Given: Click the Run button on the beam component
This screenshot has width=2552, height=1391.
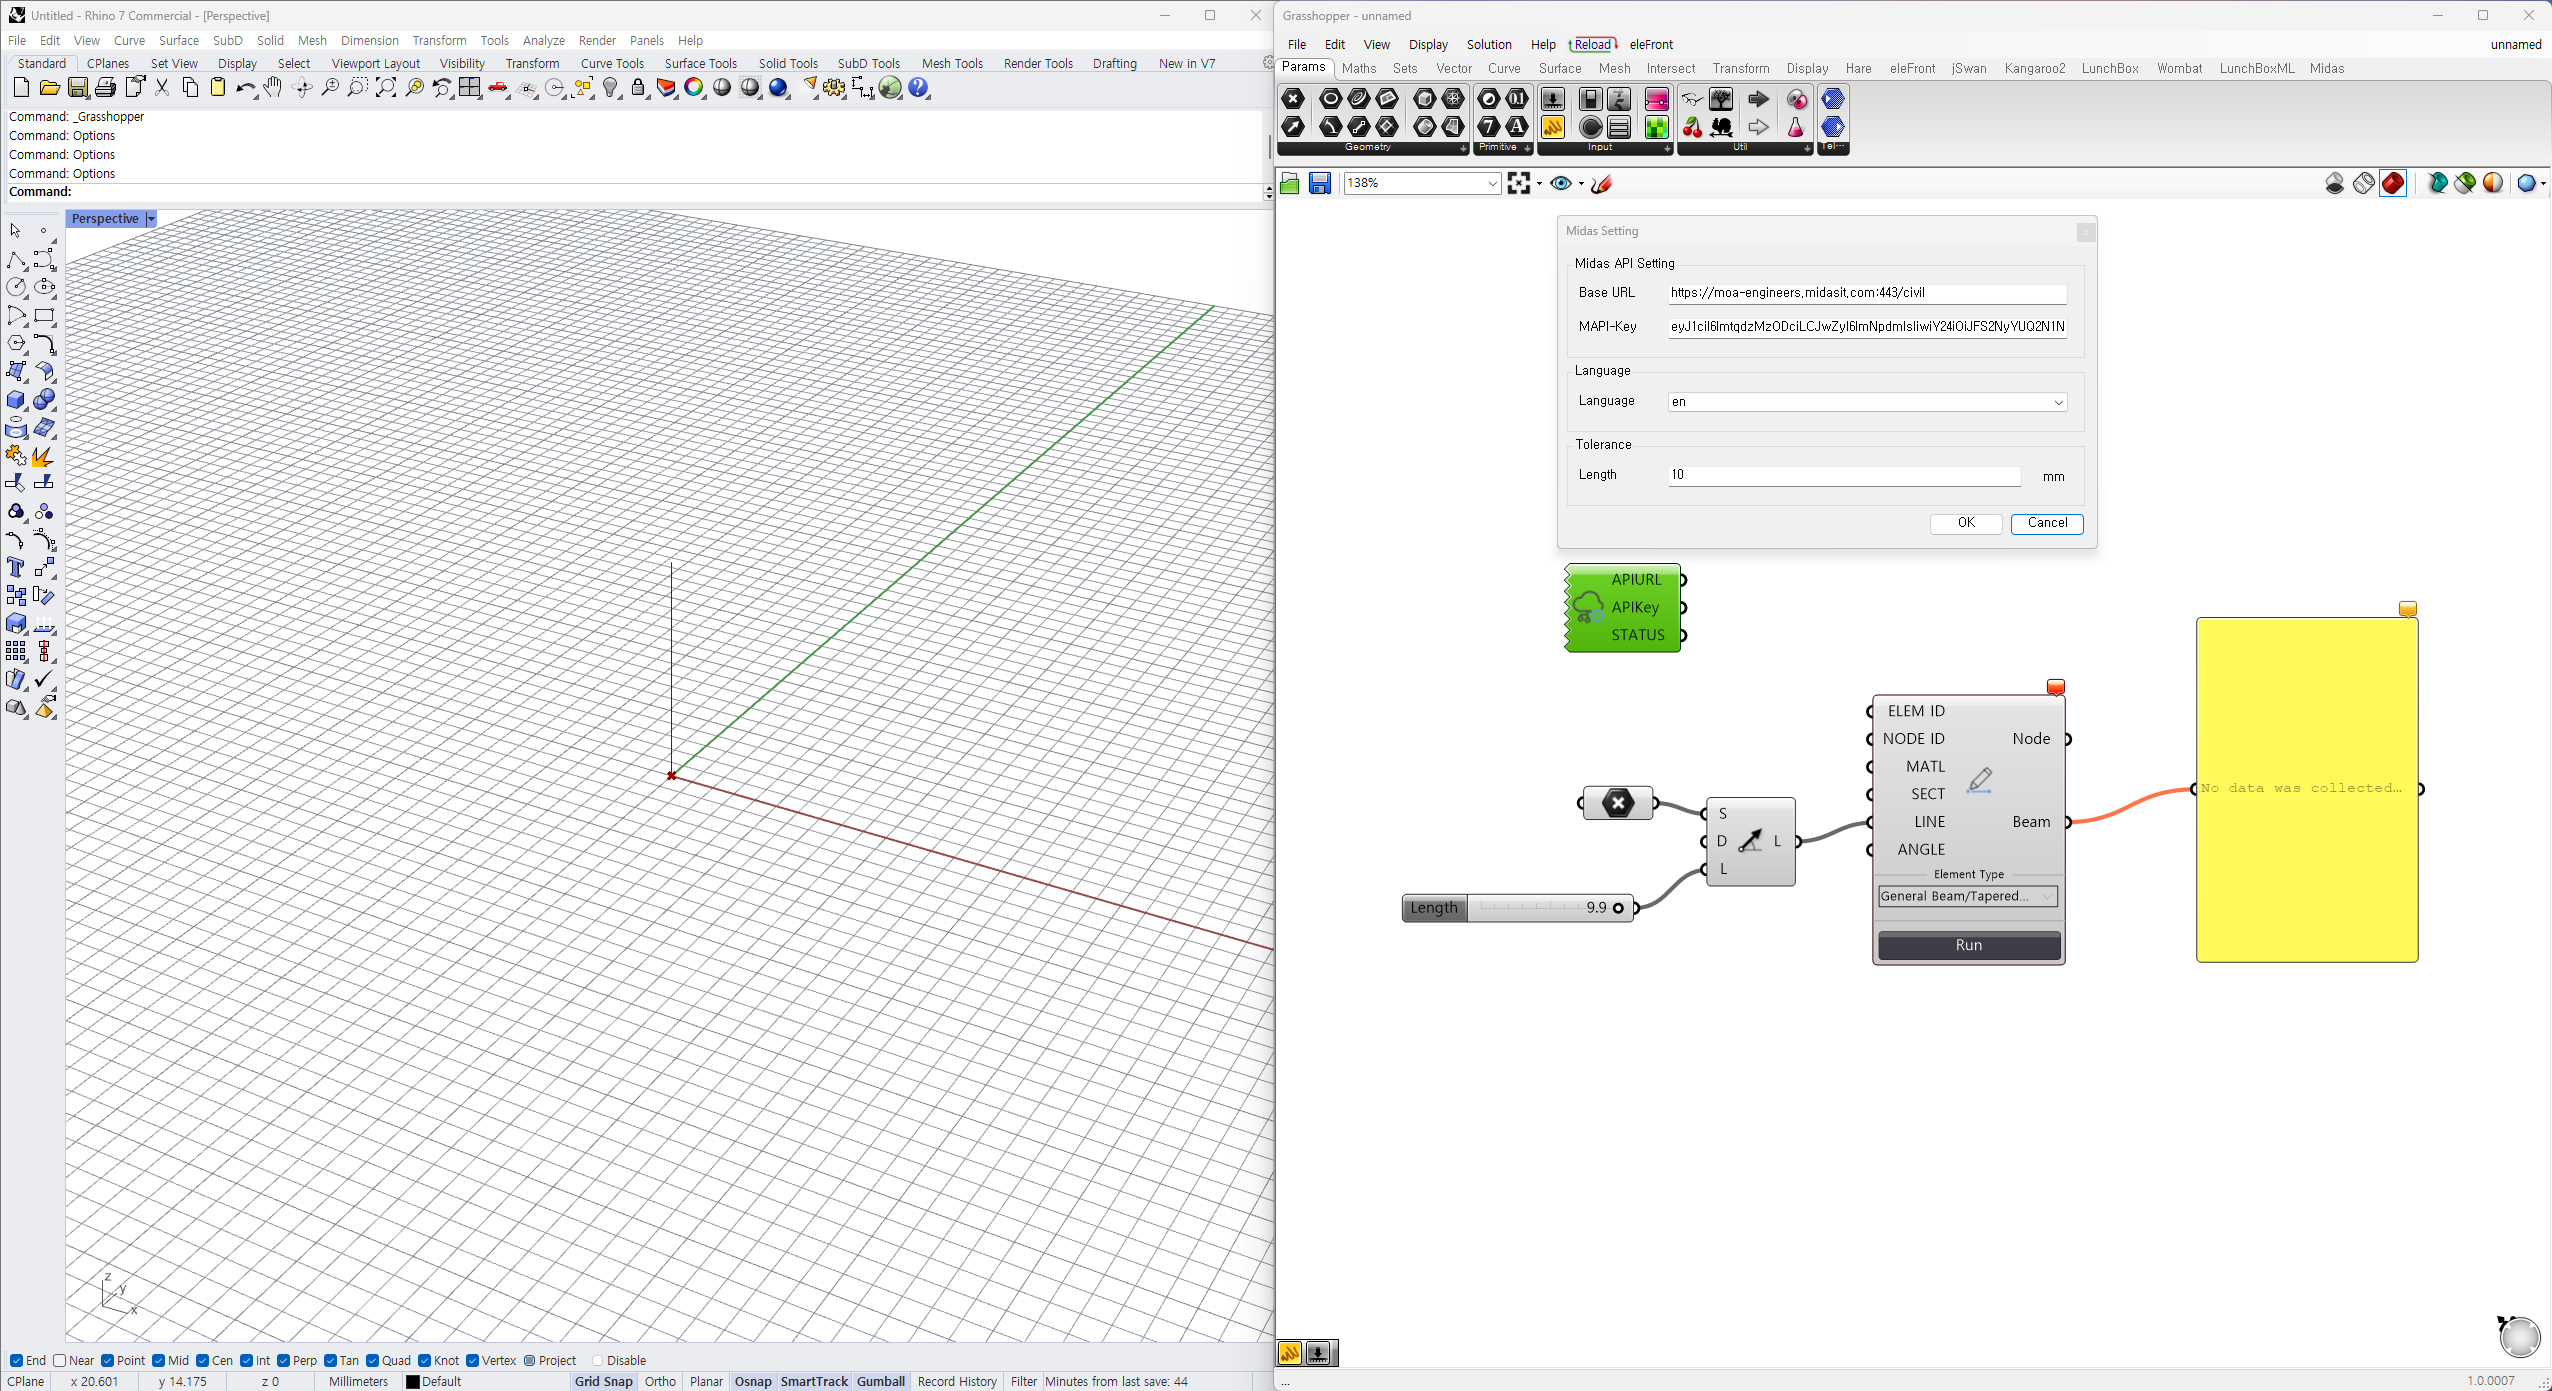Looking at the screenshot, I should pos(1969,945).
